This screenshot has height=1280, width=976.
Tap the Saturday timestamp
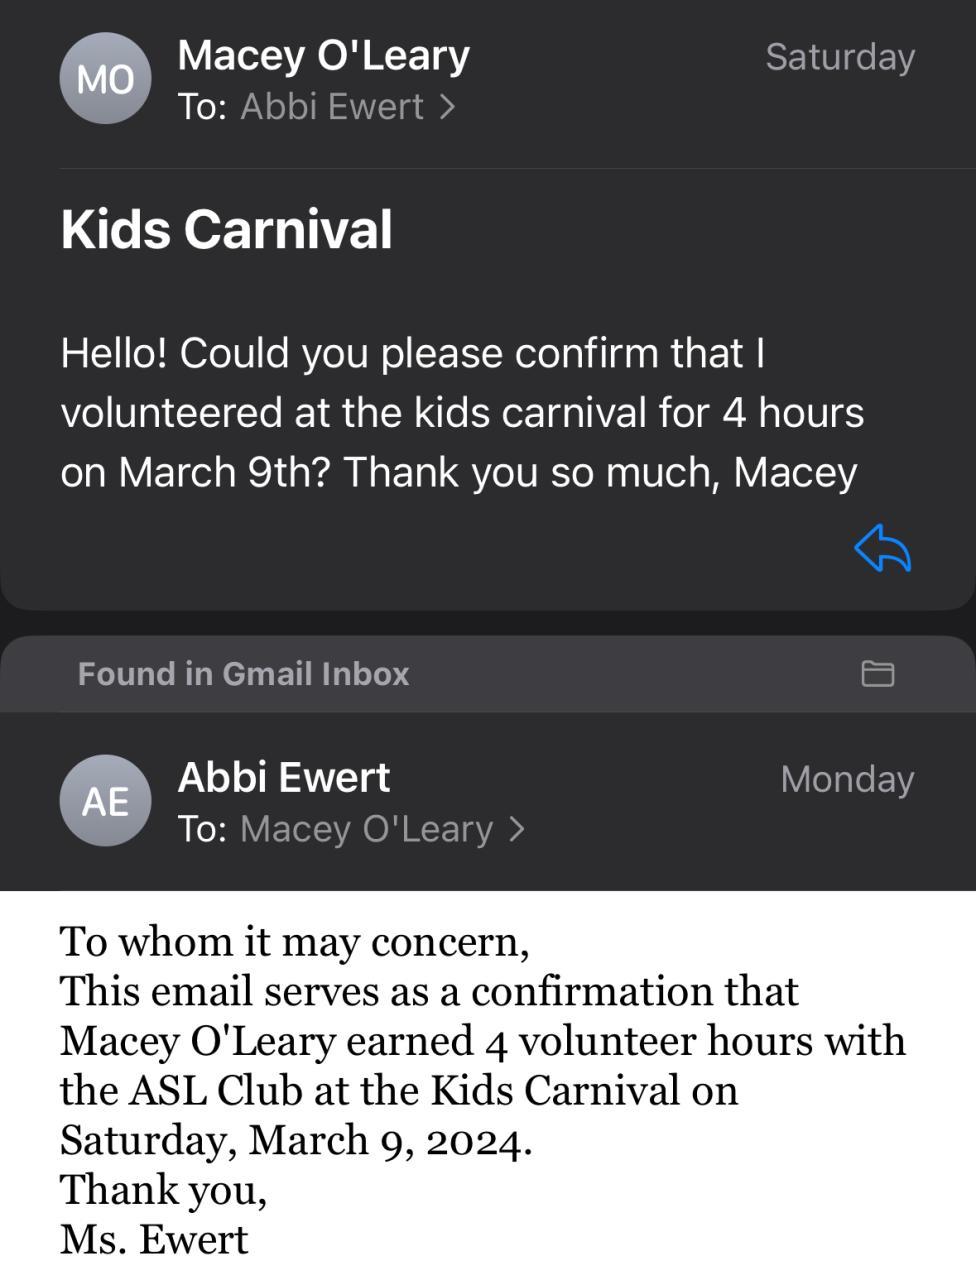(839, 57)
